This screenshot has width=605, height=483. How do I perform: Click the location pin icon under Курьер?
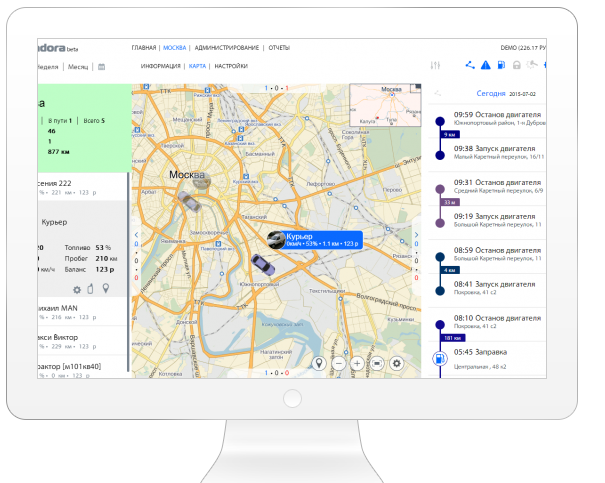tap(106, 288)
